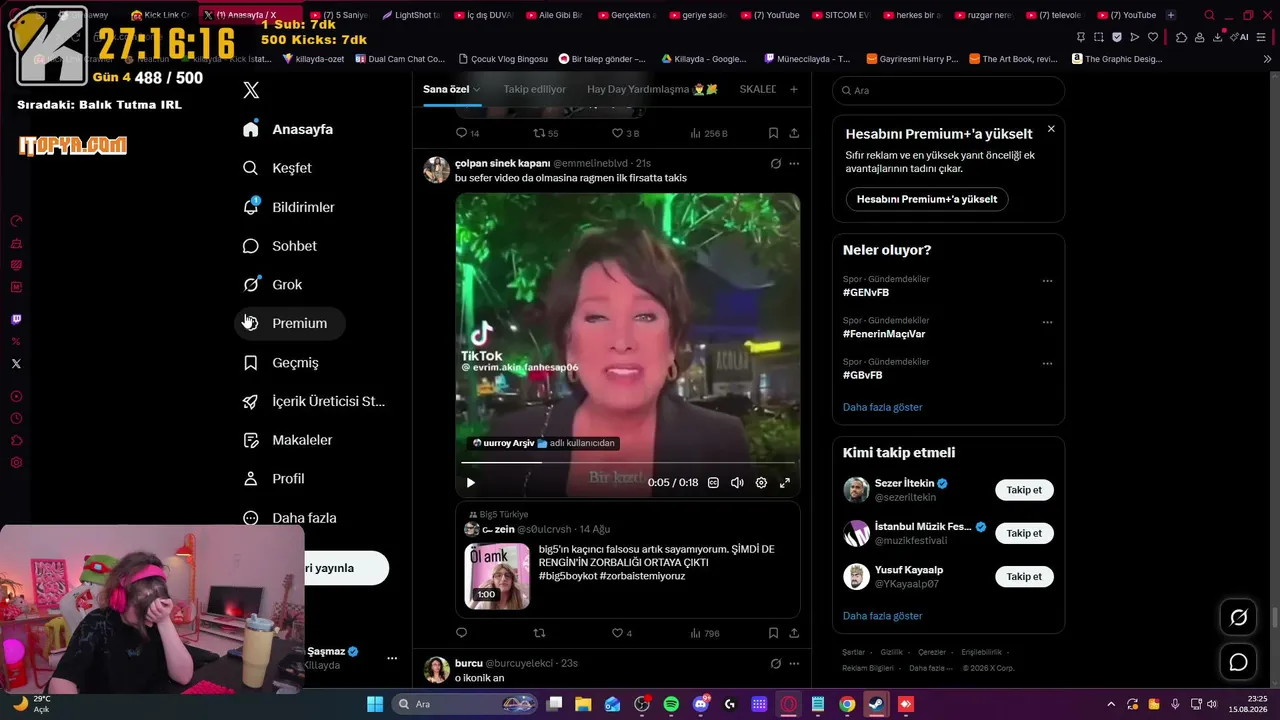Switch to LightShot browser tab
The image size is (1280, 720).
[411, 15]
